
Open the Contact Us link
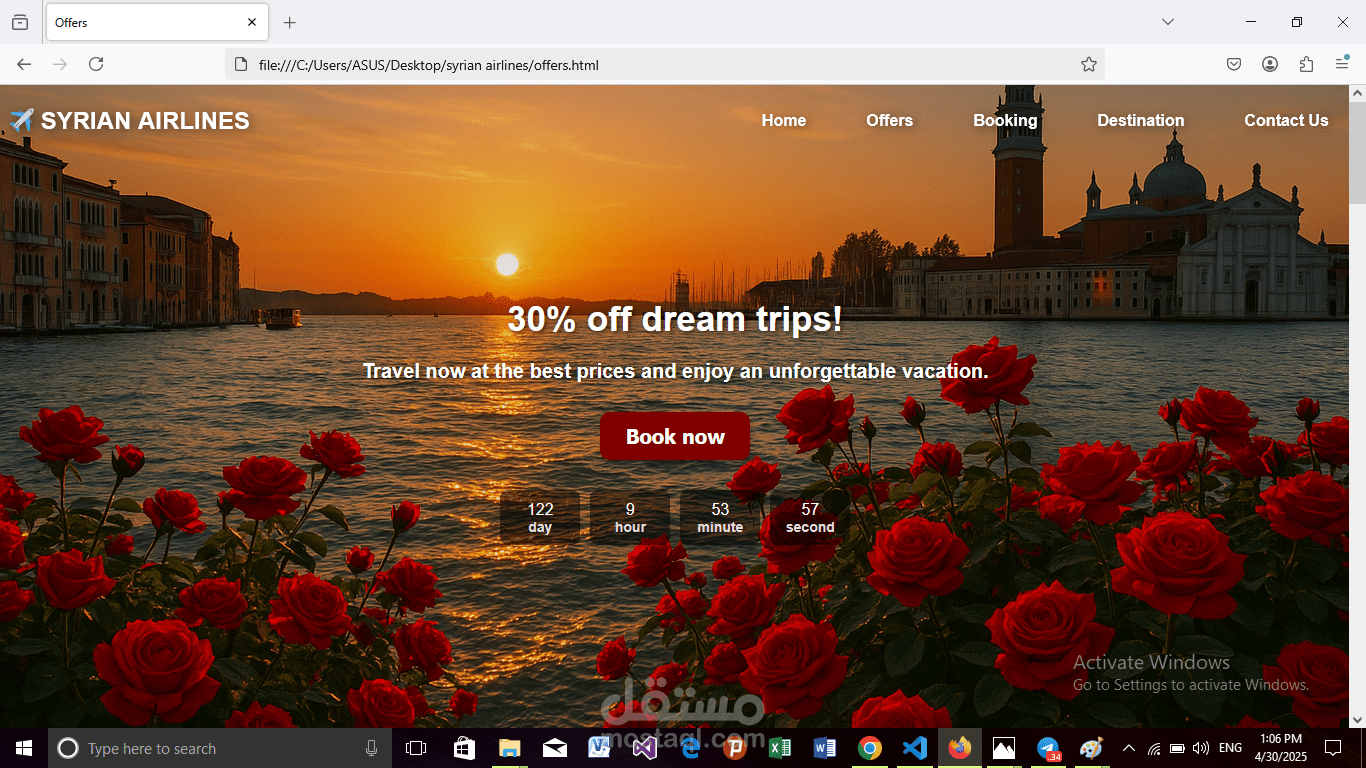point(1286,120)
